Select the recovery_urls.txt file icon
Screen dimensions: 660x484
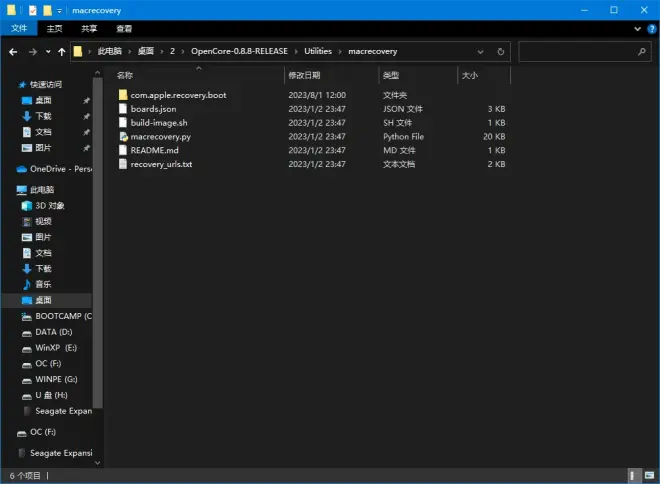coord(123,164)
